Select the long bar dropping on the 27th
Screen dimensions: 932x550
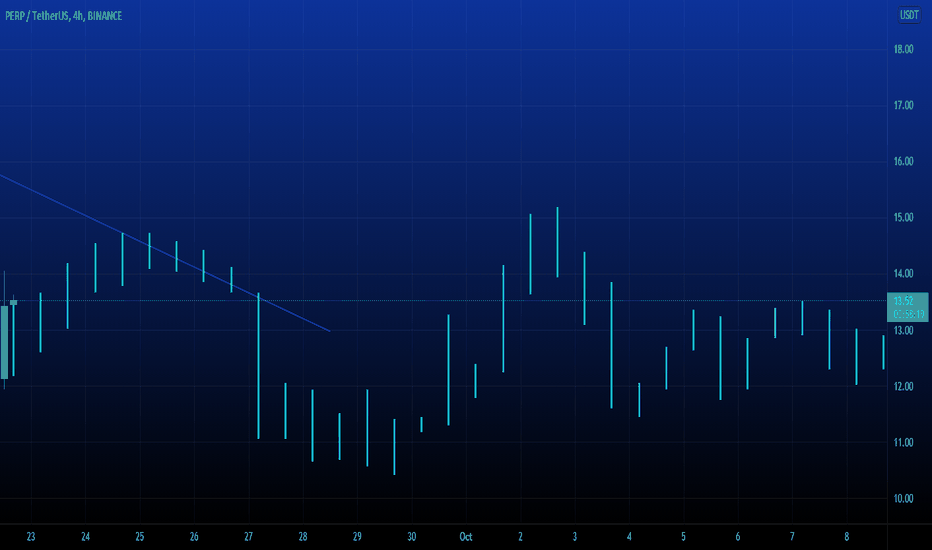click(259, 366)
